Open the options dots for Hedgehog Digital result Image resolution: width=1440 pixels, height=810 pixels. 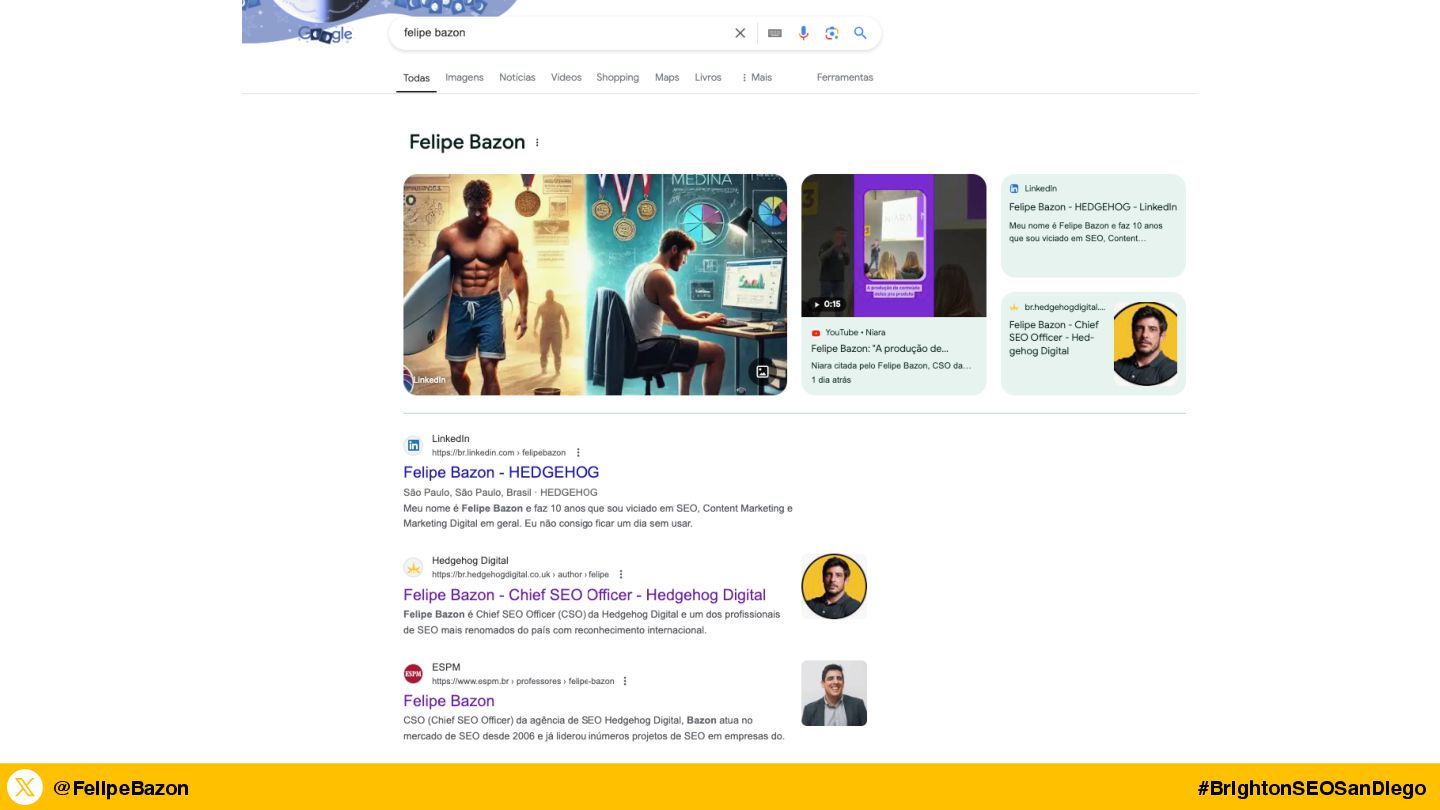click(621, 575)
